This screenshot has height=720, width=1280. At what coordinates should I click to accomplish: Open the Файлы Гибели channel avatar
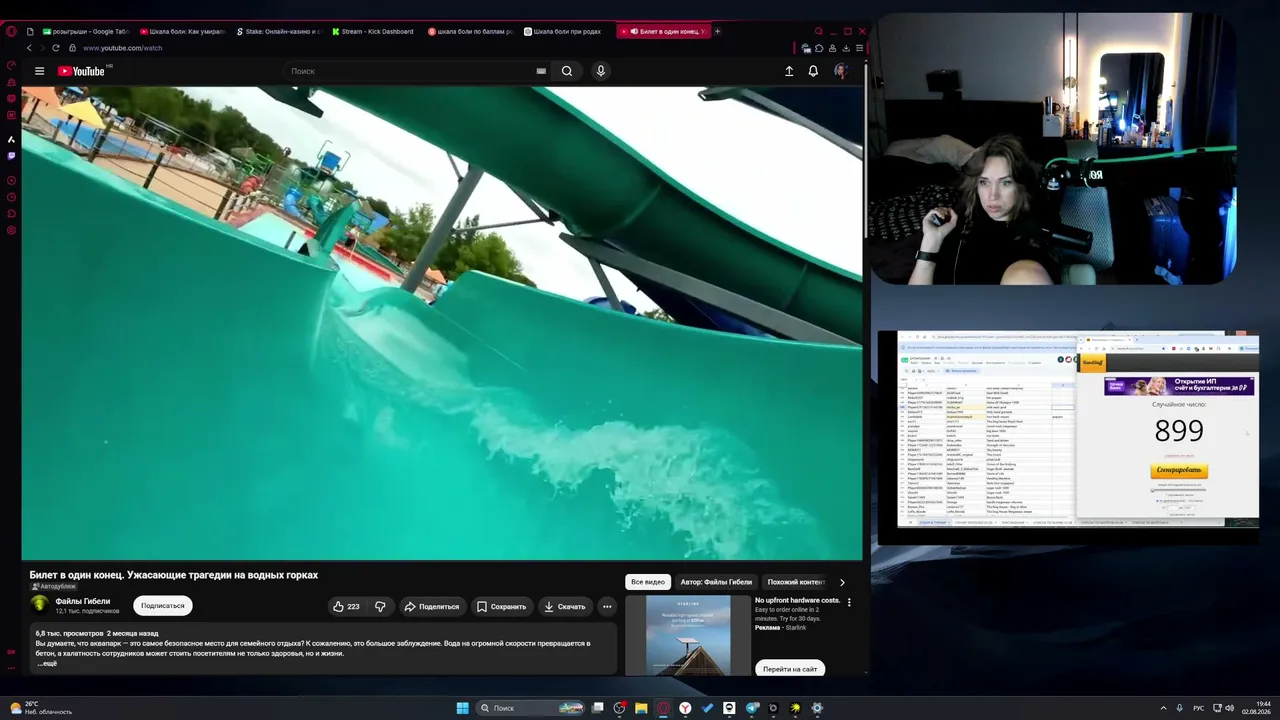tap(40, 605)
